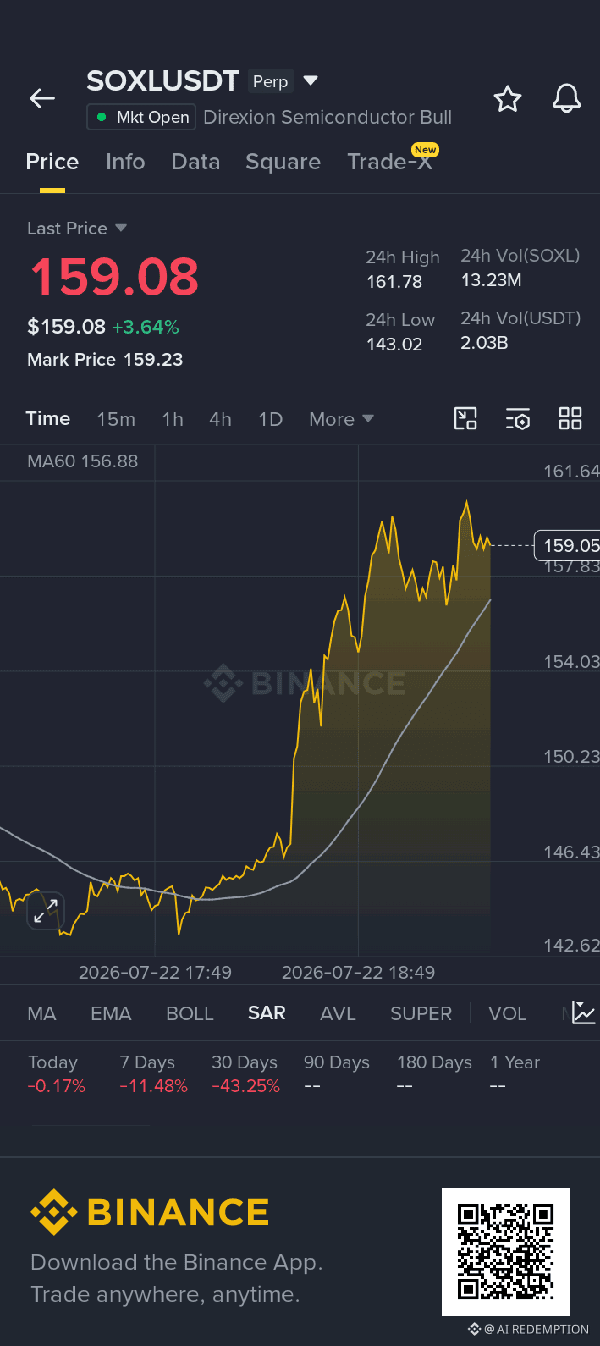Open the chart drawing tools icon
The width and height of the screenshot is (600, 1346).
tap(465, 419)
